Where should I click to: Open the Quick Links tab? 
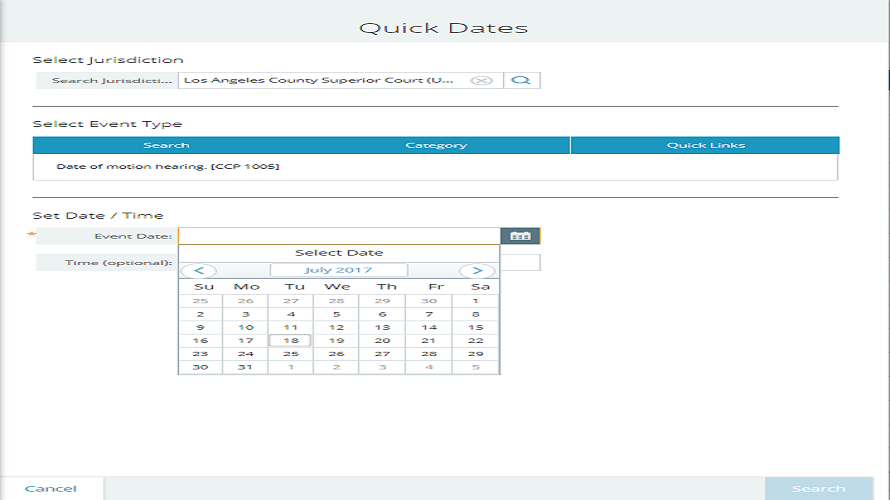coord(705,146)
